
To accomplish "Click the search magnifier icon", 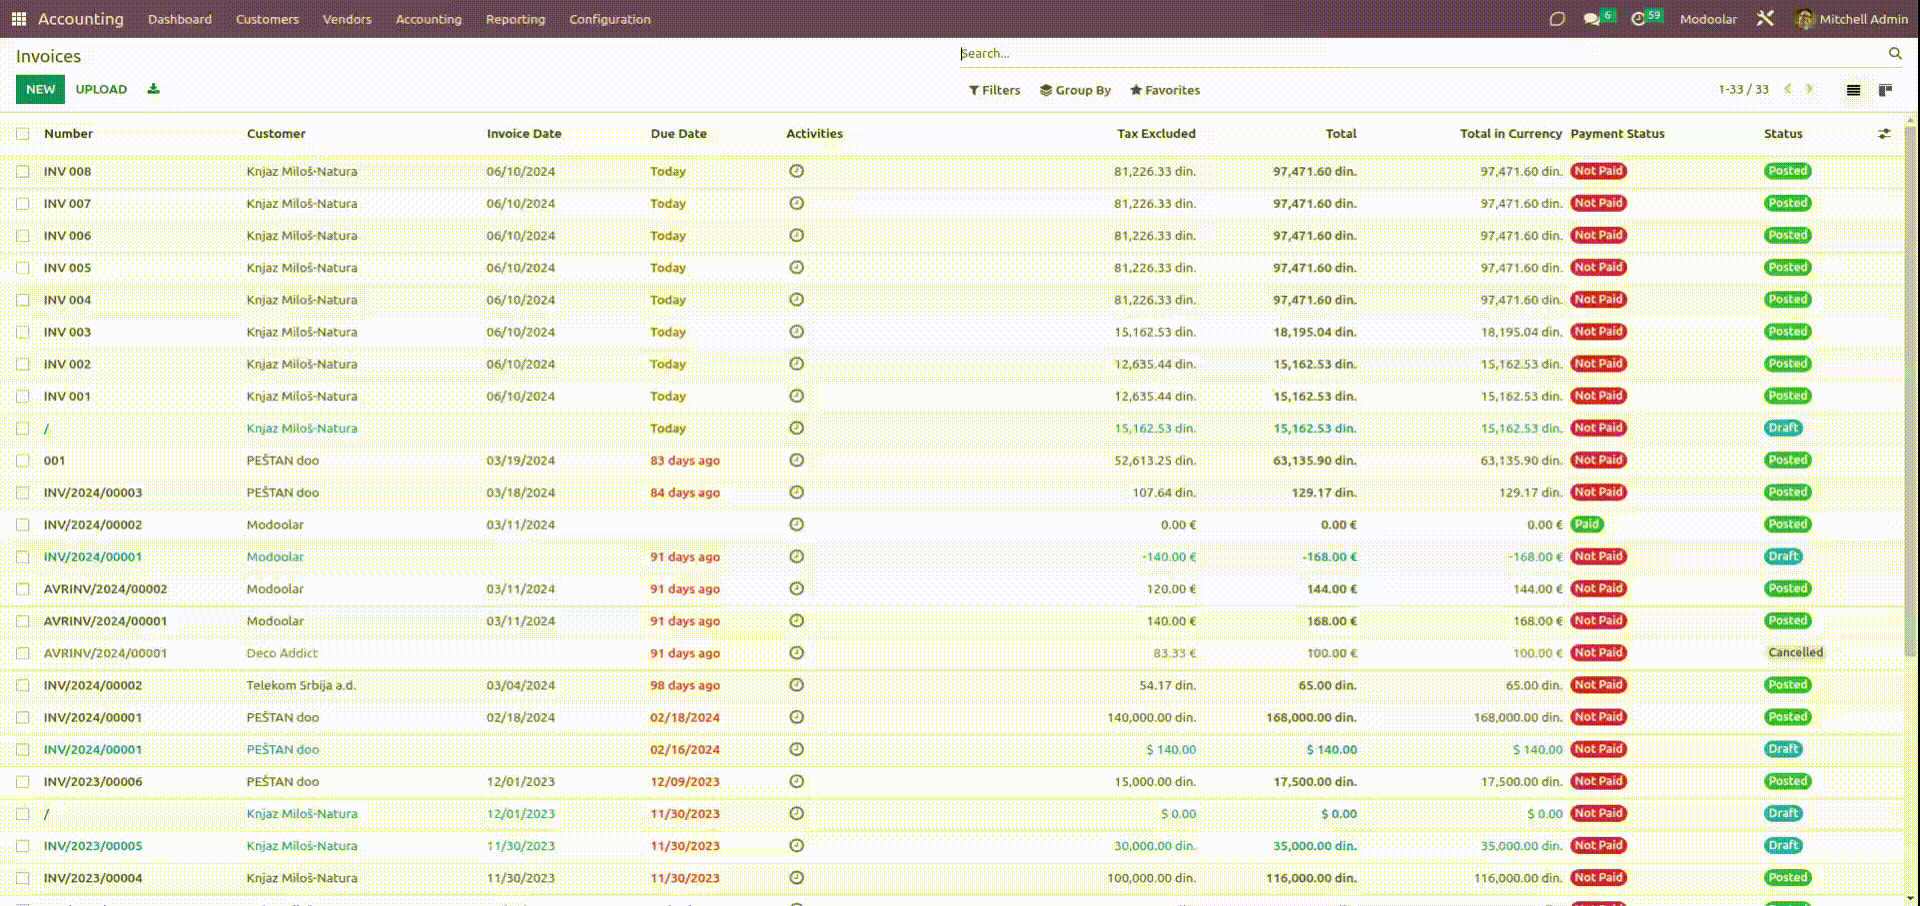I will coord(1894,54).
